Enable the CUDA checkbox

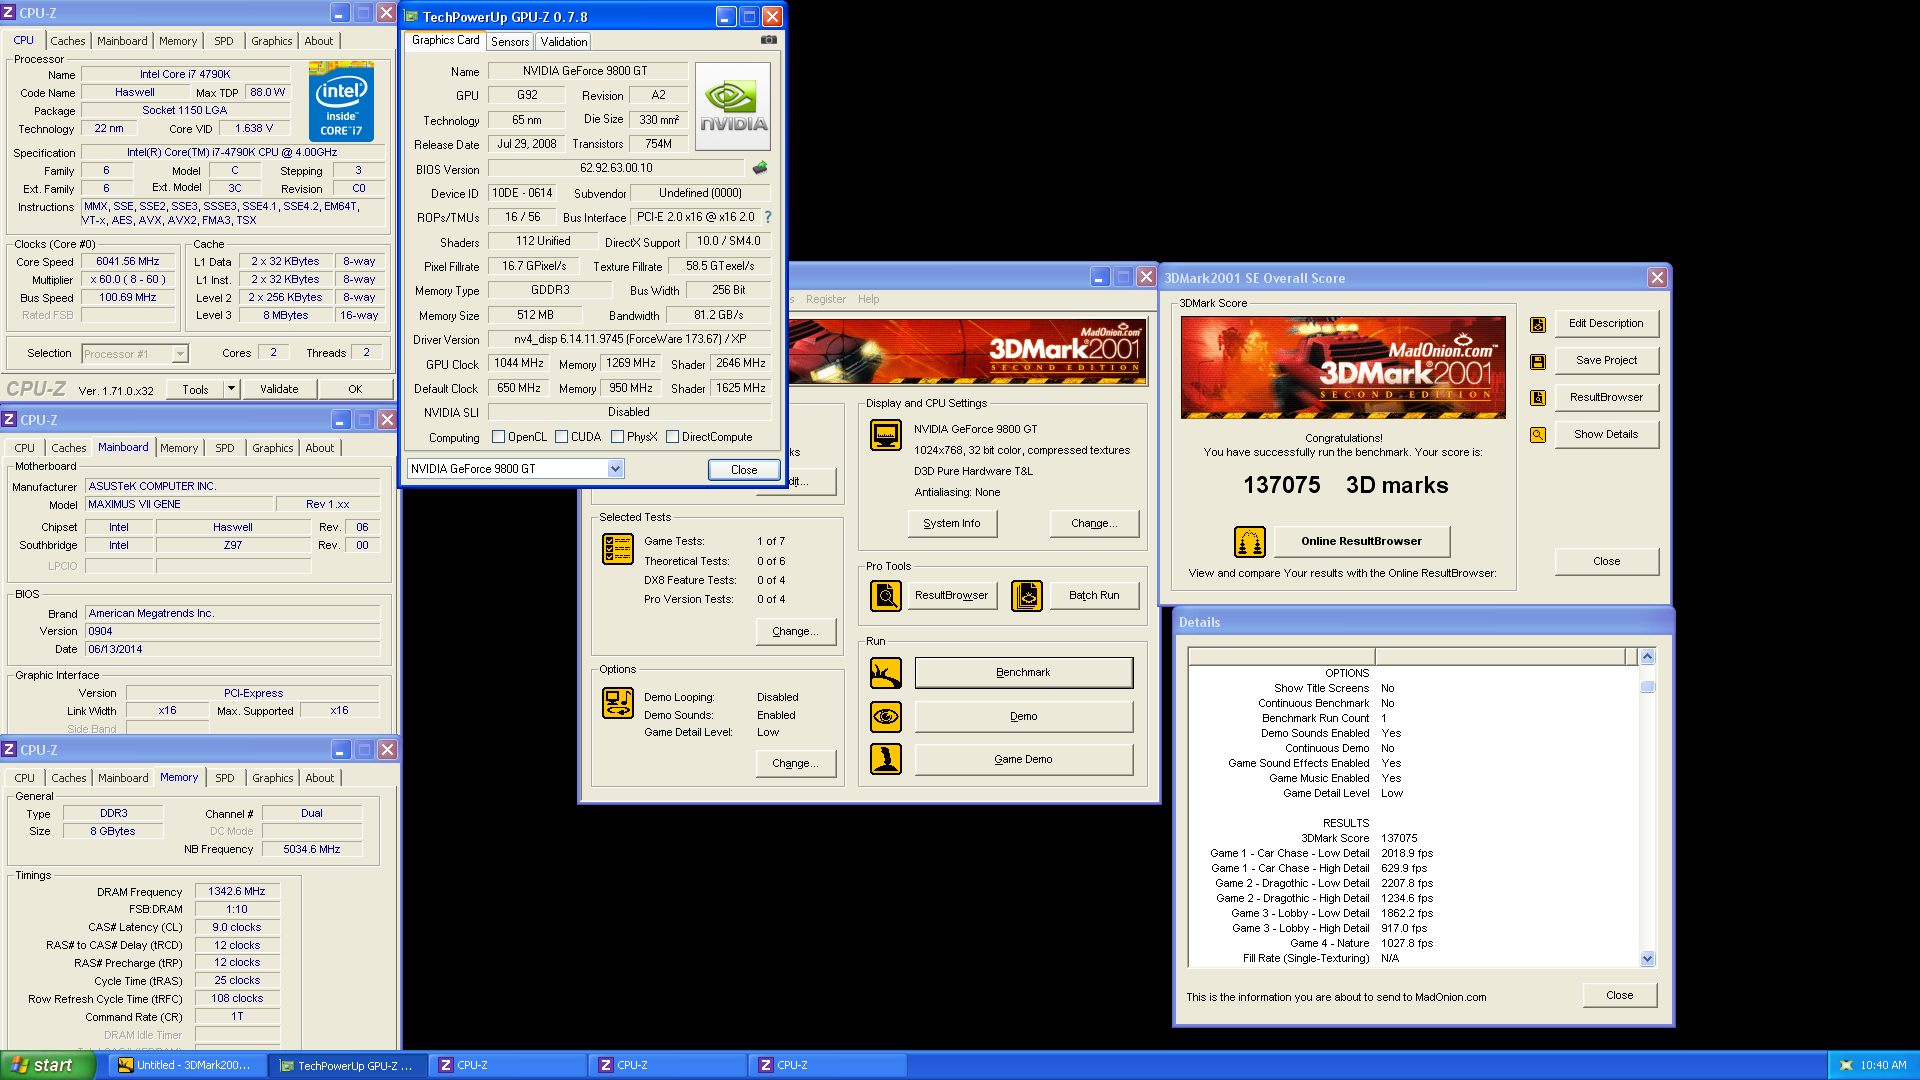(562, 437)
